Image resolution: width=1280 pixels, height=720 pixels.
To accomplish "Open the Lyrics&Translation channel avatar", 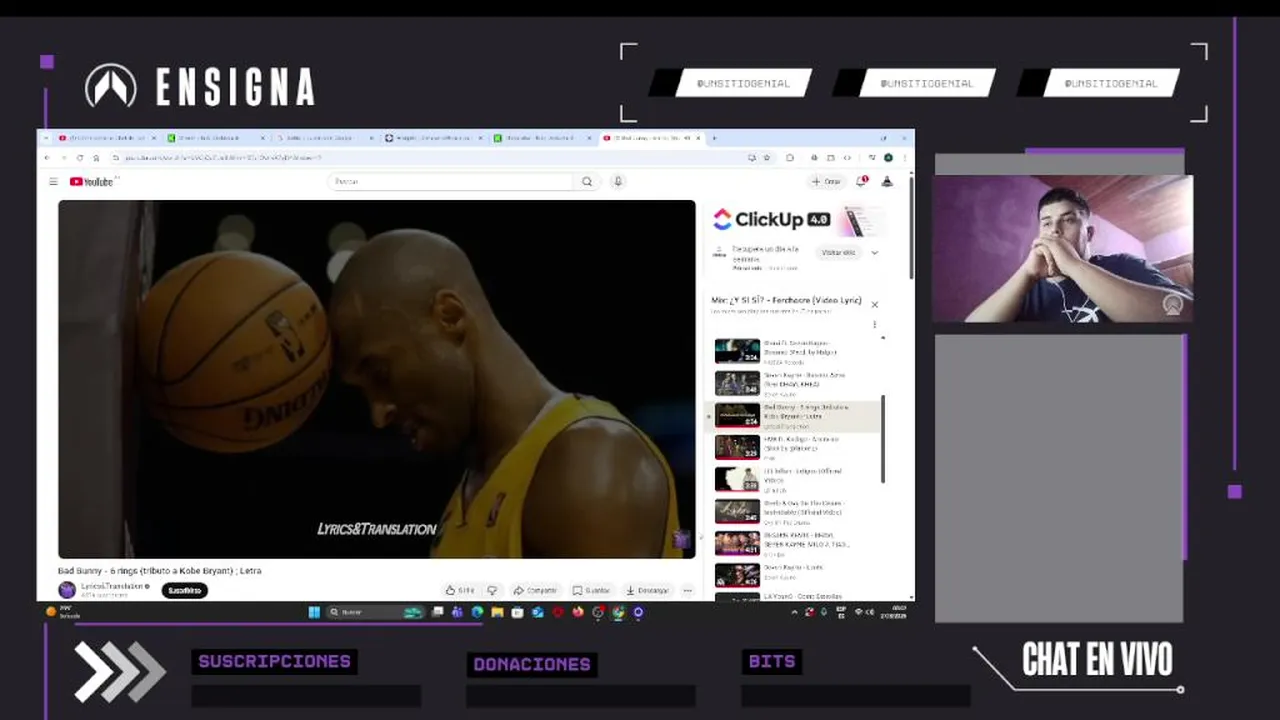I will click(67, 590).
